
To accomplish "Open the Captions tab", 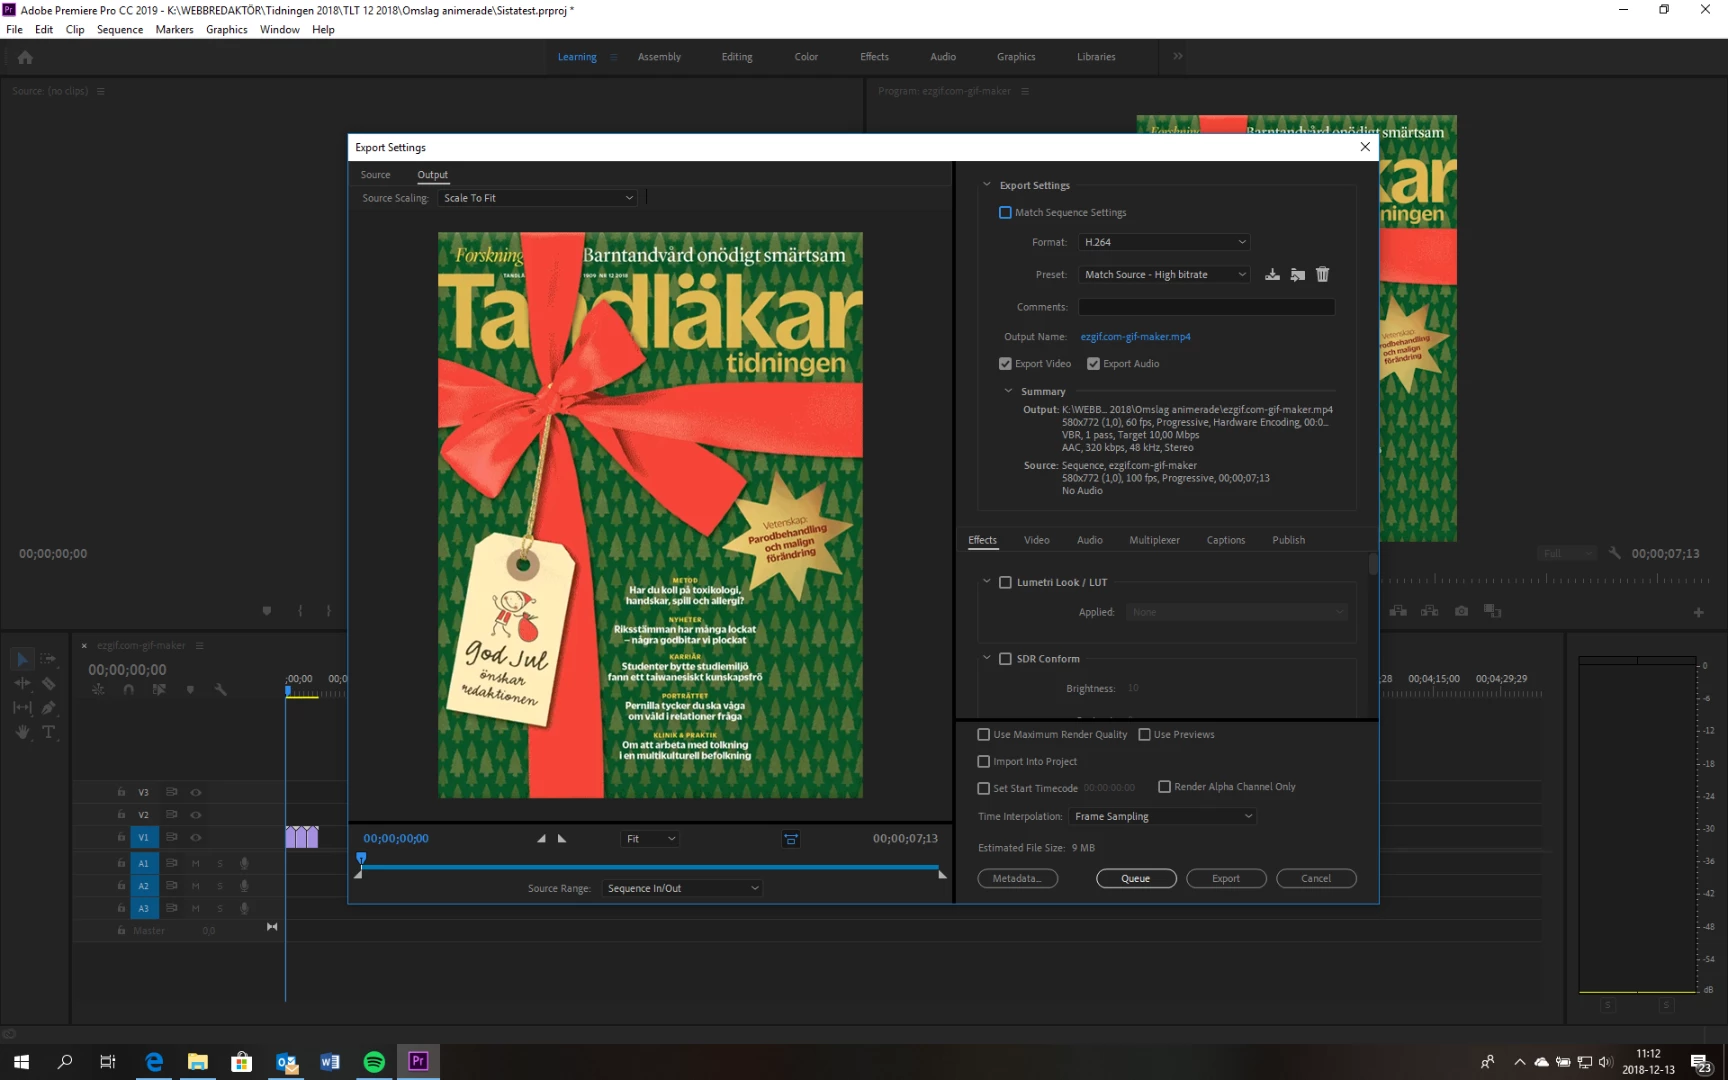I will (1225, 540).
